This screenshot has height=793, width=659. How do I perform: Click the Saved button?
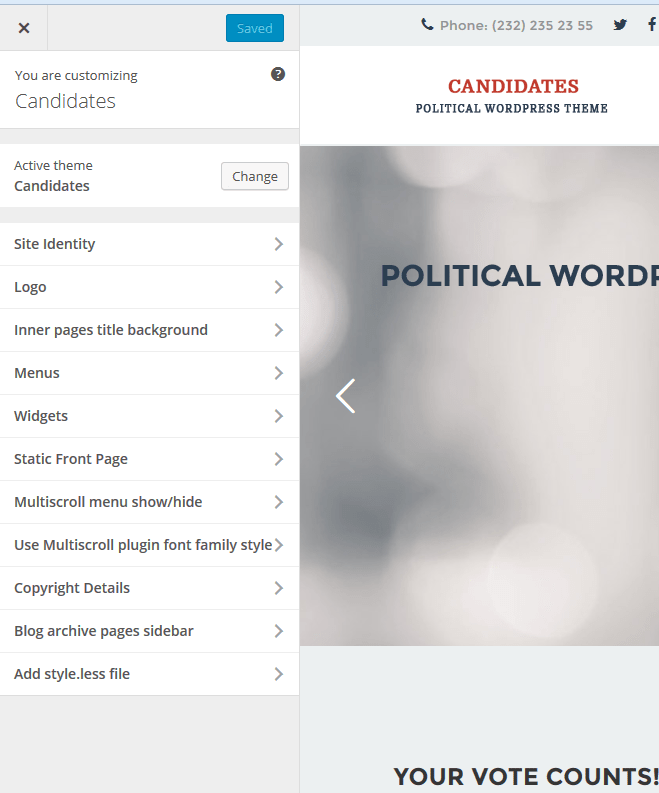pyautogui.click(x=254, y=28)
